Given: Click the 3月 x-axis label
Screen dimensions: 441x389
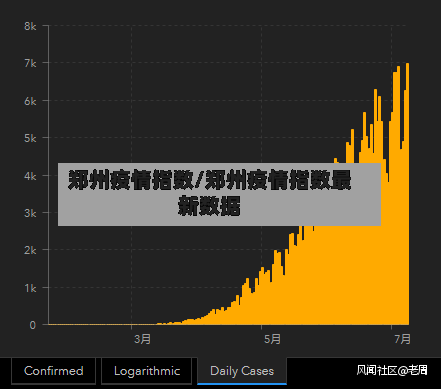Looking at the screenshot, I should 142,339.
